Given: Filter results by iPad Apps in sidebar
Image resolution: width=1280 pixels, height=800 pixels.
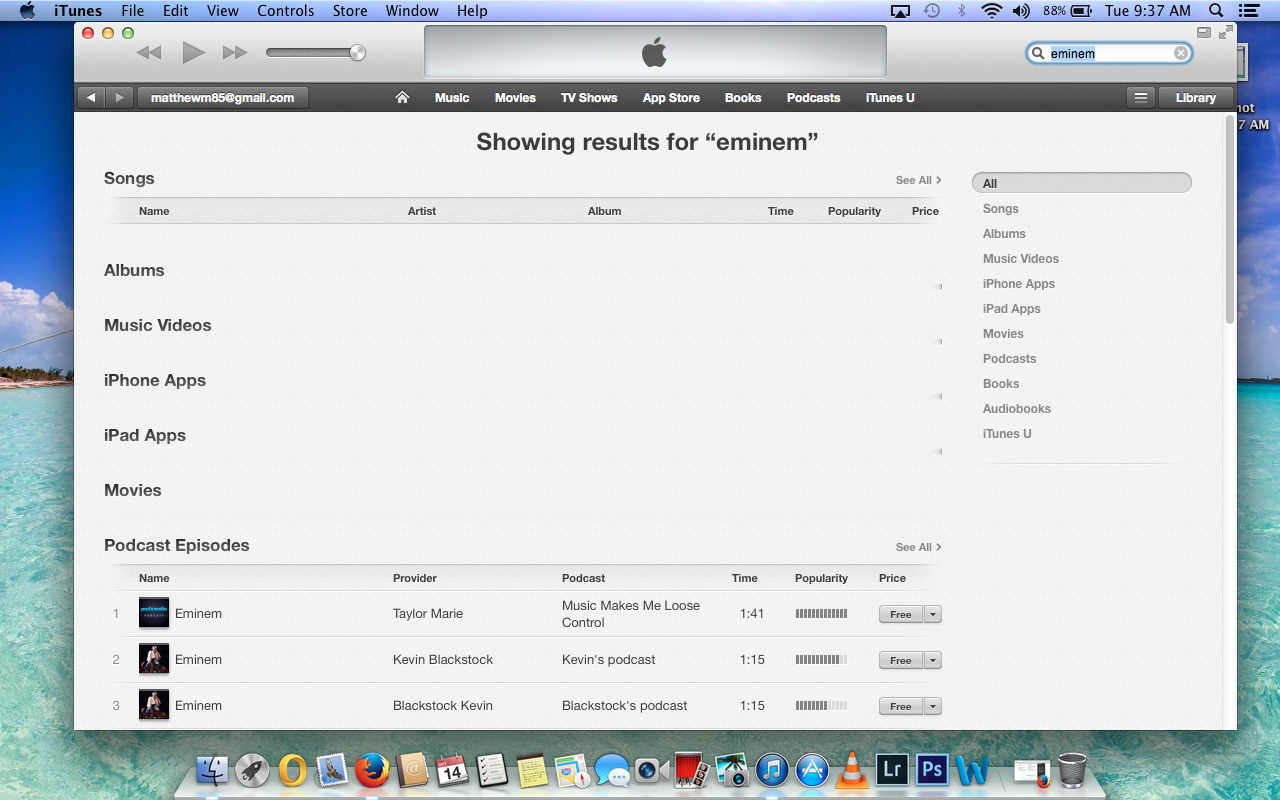Looking at the screenshot, I should click(1012, 308).
